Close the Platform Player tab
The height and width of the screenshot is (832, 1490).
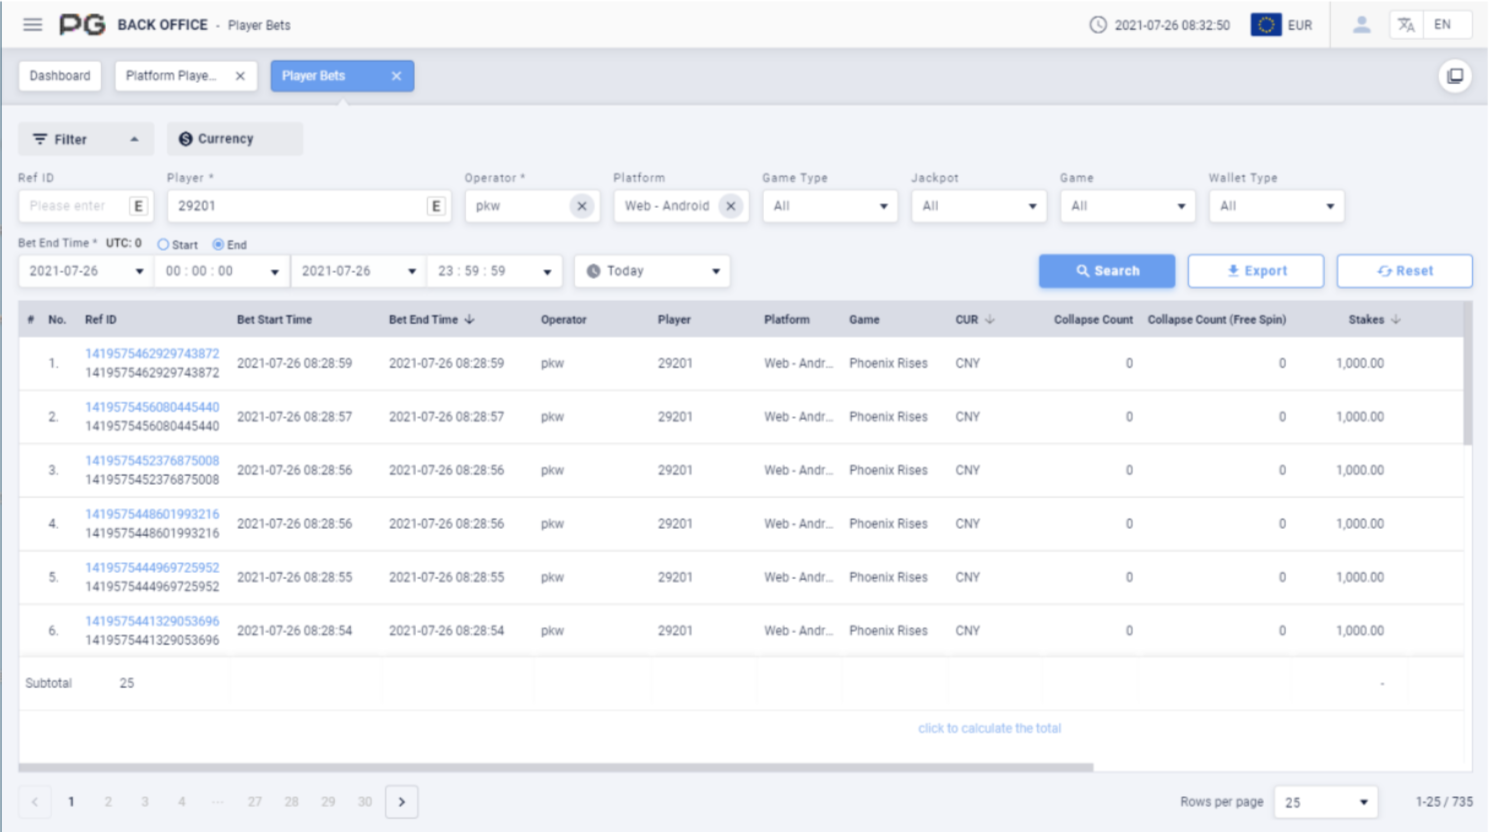(x=240, y=76)
